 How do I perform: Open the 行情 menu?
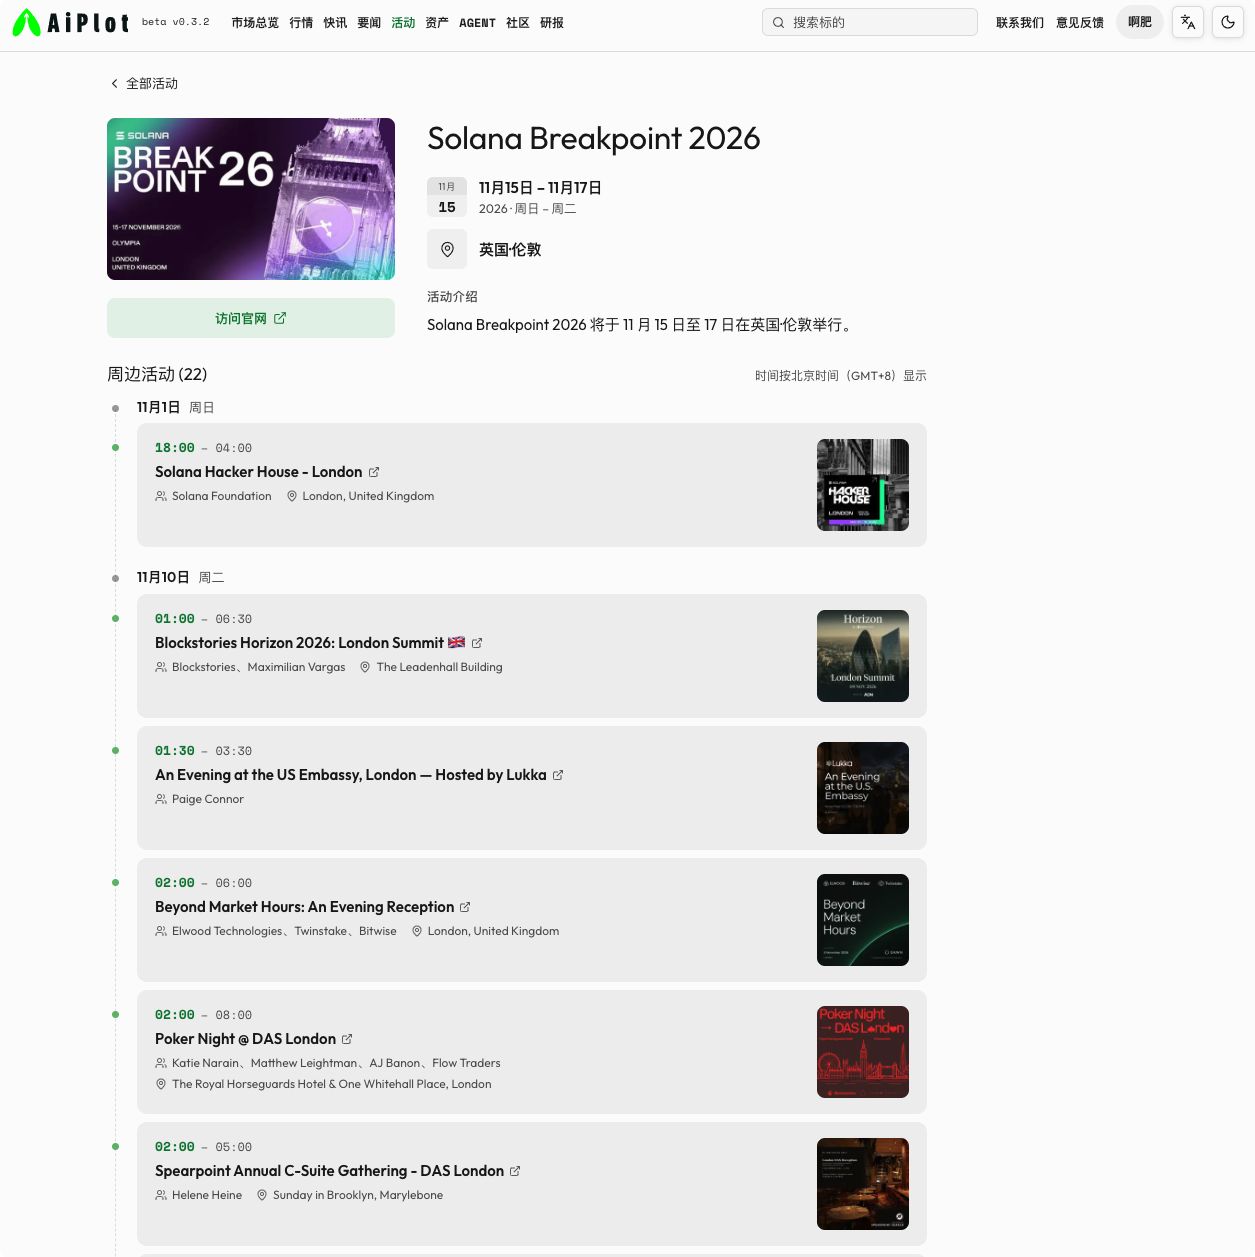pos(301,23)
